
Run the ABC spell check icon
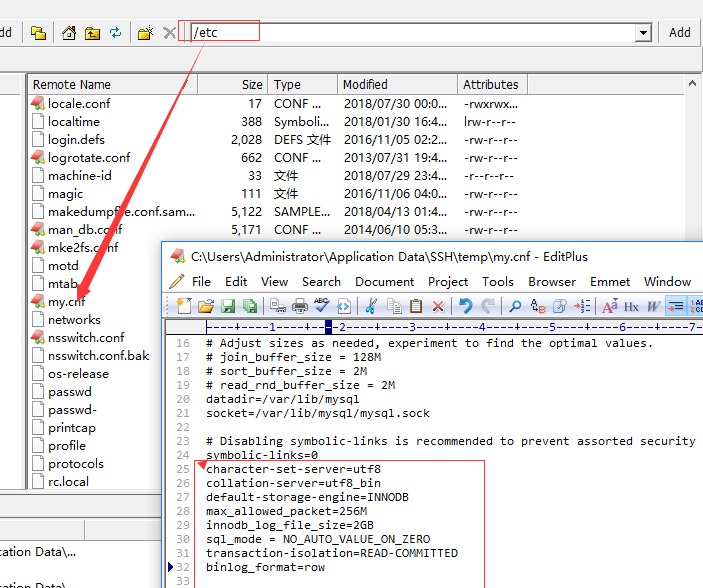click(x=321, y=305)
